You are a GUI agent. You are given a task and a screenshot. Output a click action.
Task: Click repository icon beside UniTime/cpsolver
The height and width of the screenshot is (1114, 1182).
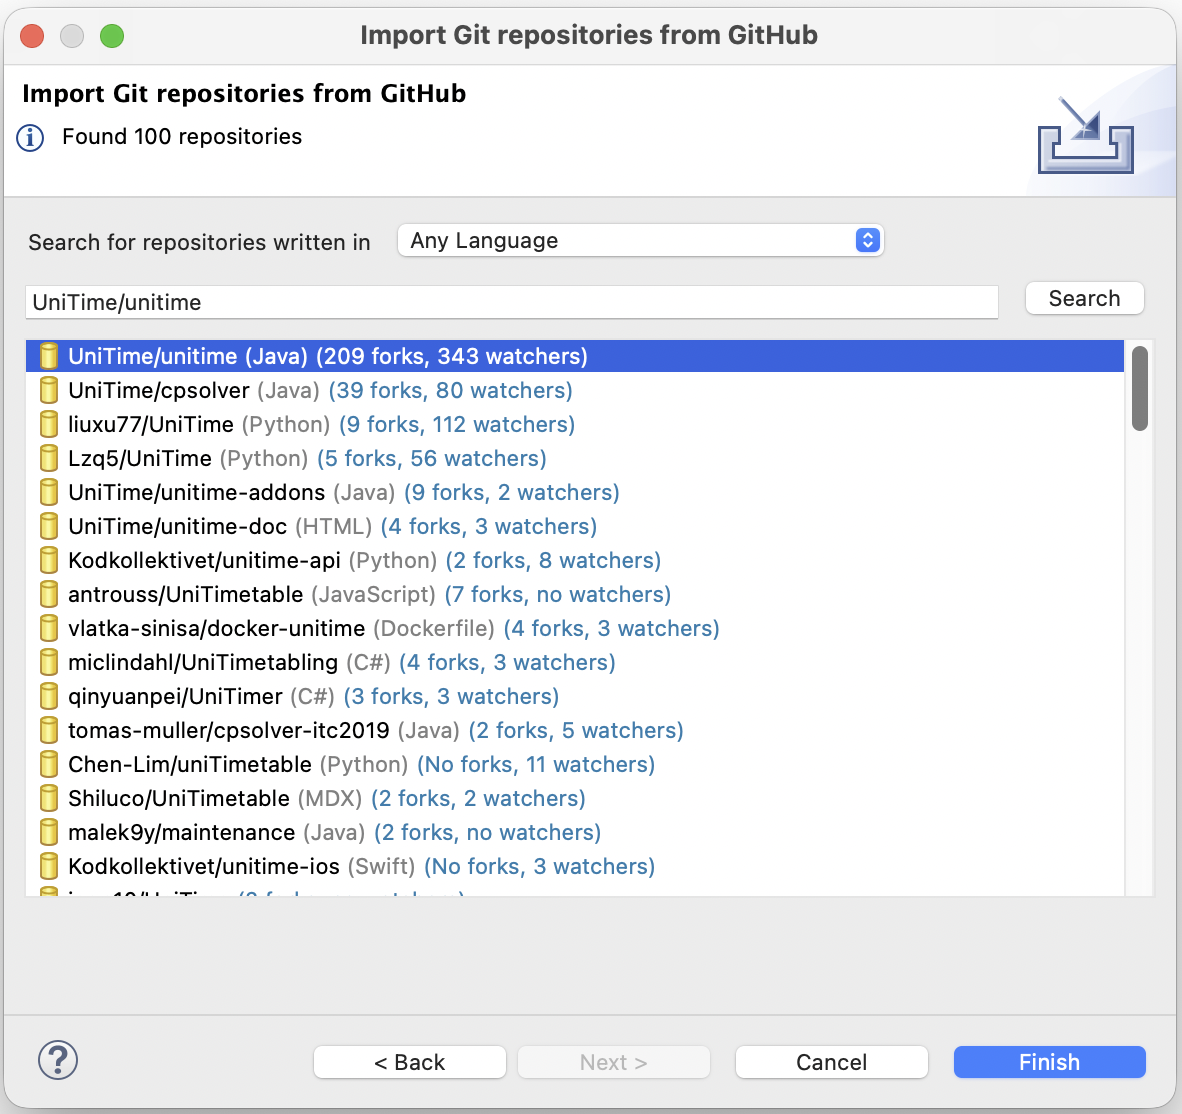click(x=49, y=390)
